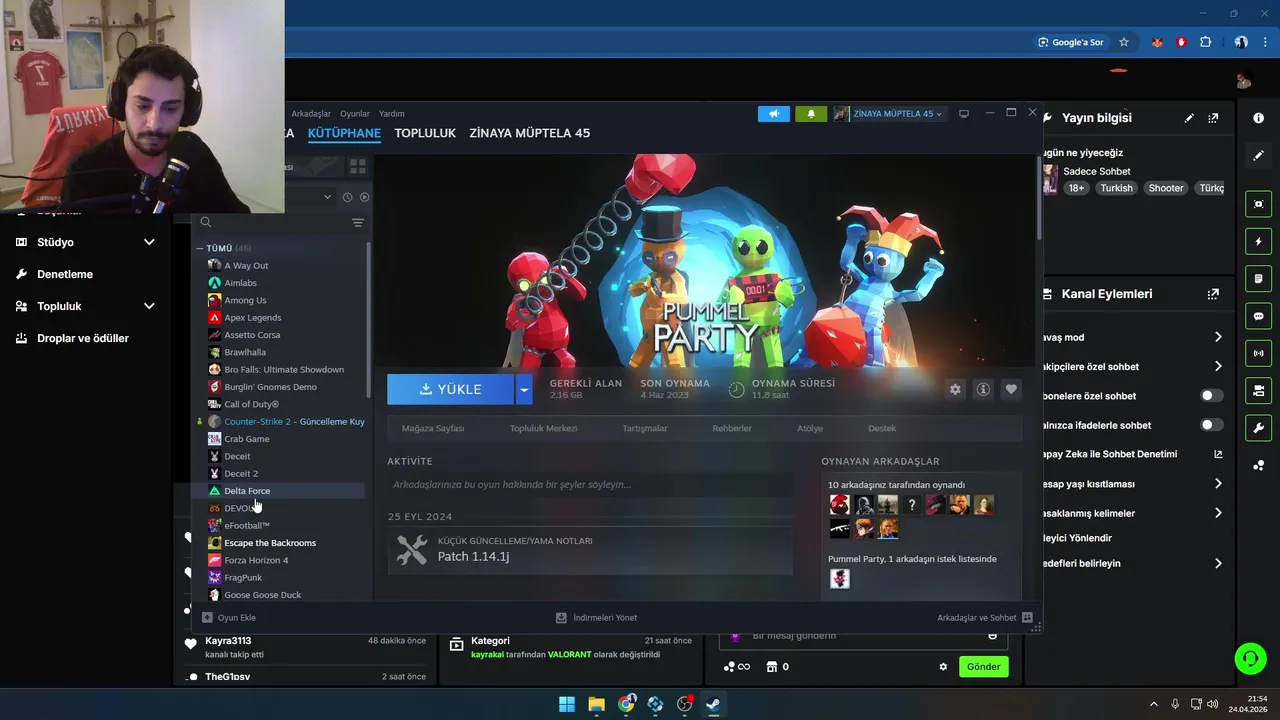This screenshot has height=720, width=1280.
Task: Open the TOPLULUK tab in Steam
Action: pos(425,133)
